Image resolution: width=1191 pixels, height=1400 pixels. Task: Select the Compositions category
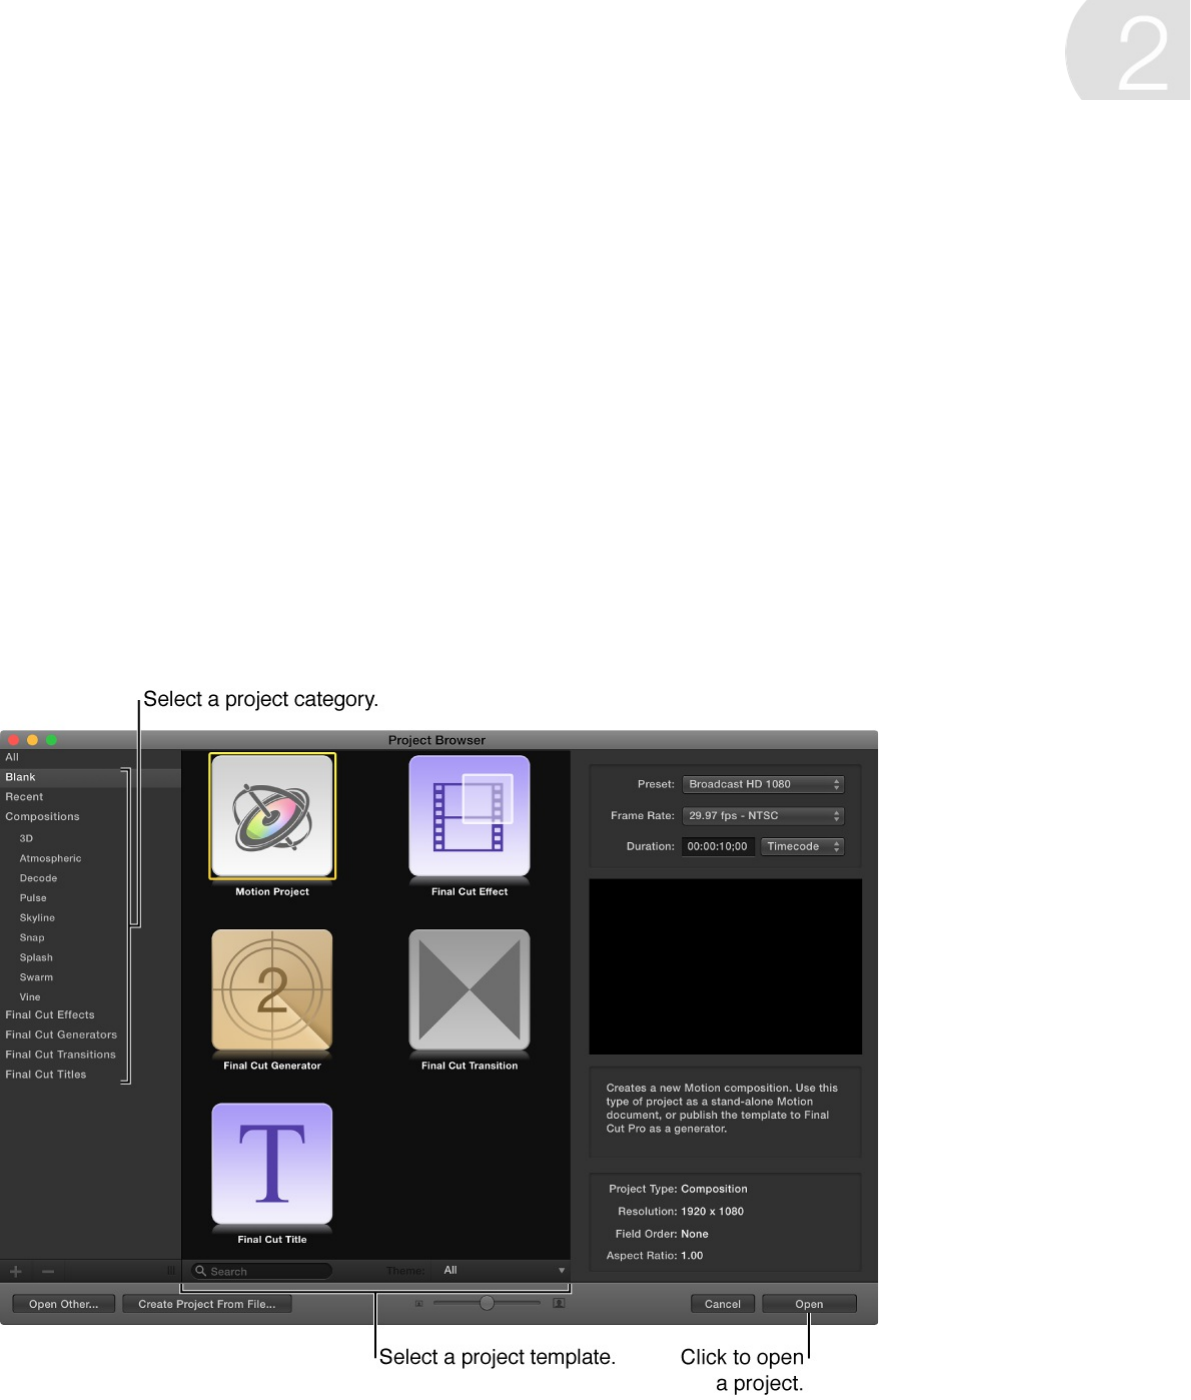coord(42,817)
